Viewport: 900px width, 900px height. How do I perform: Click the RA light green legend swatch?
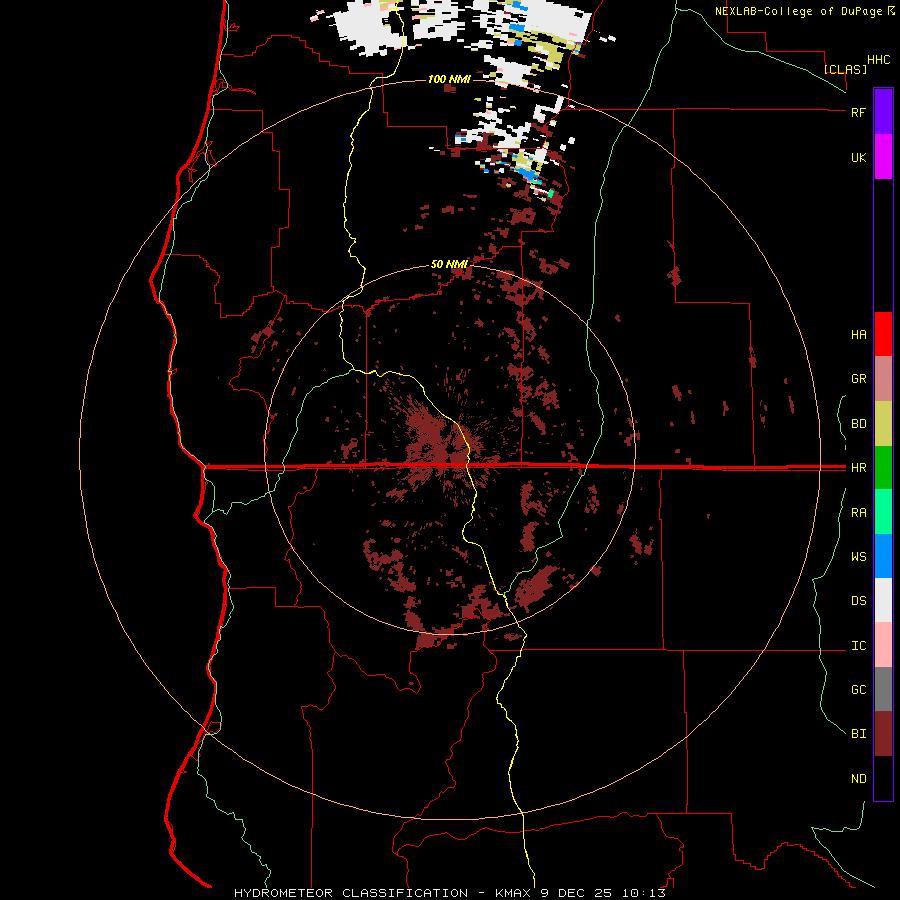883,512
